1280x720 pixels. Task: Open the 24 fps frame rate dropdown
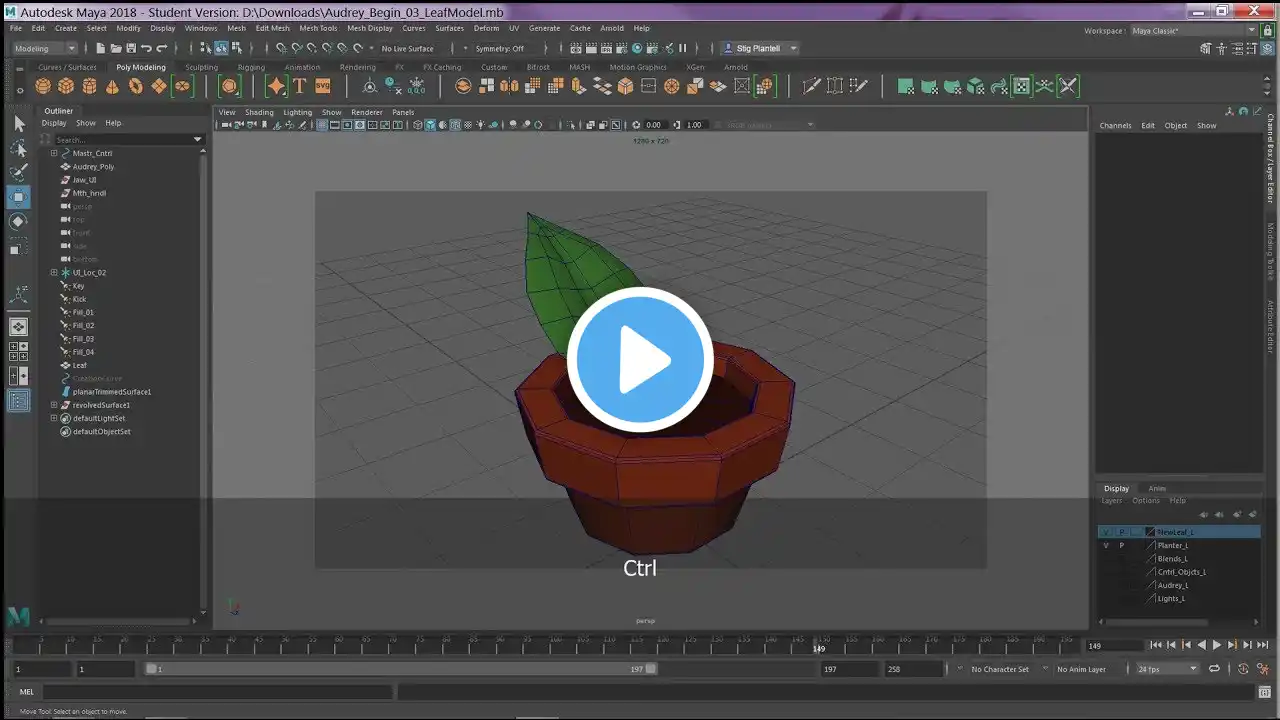[x=1167, y=669]
